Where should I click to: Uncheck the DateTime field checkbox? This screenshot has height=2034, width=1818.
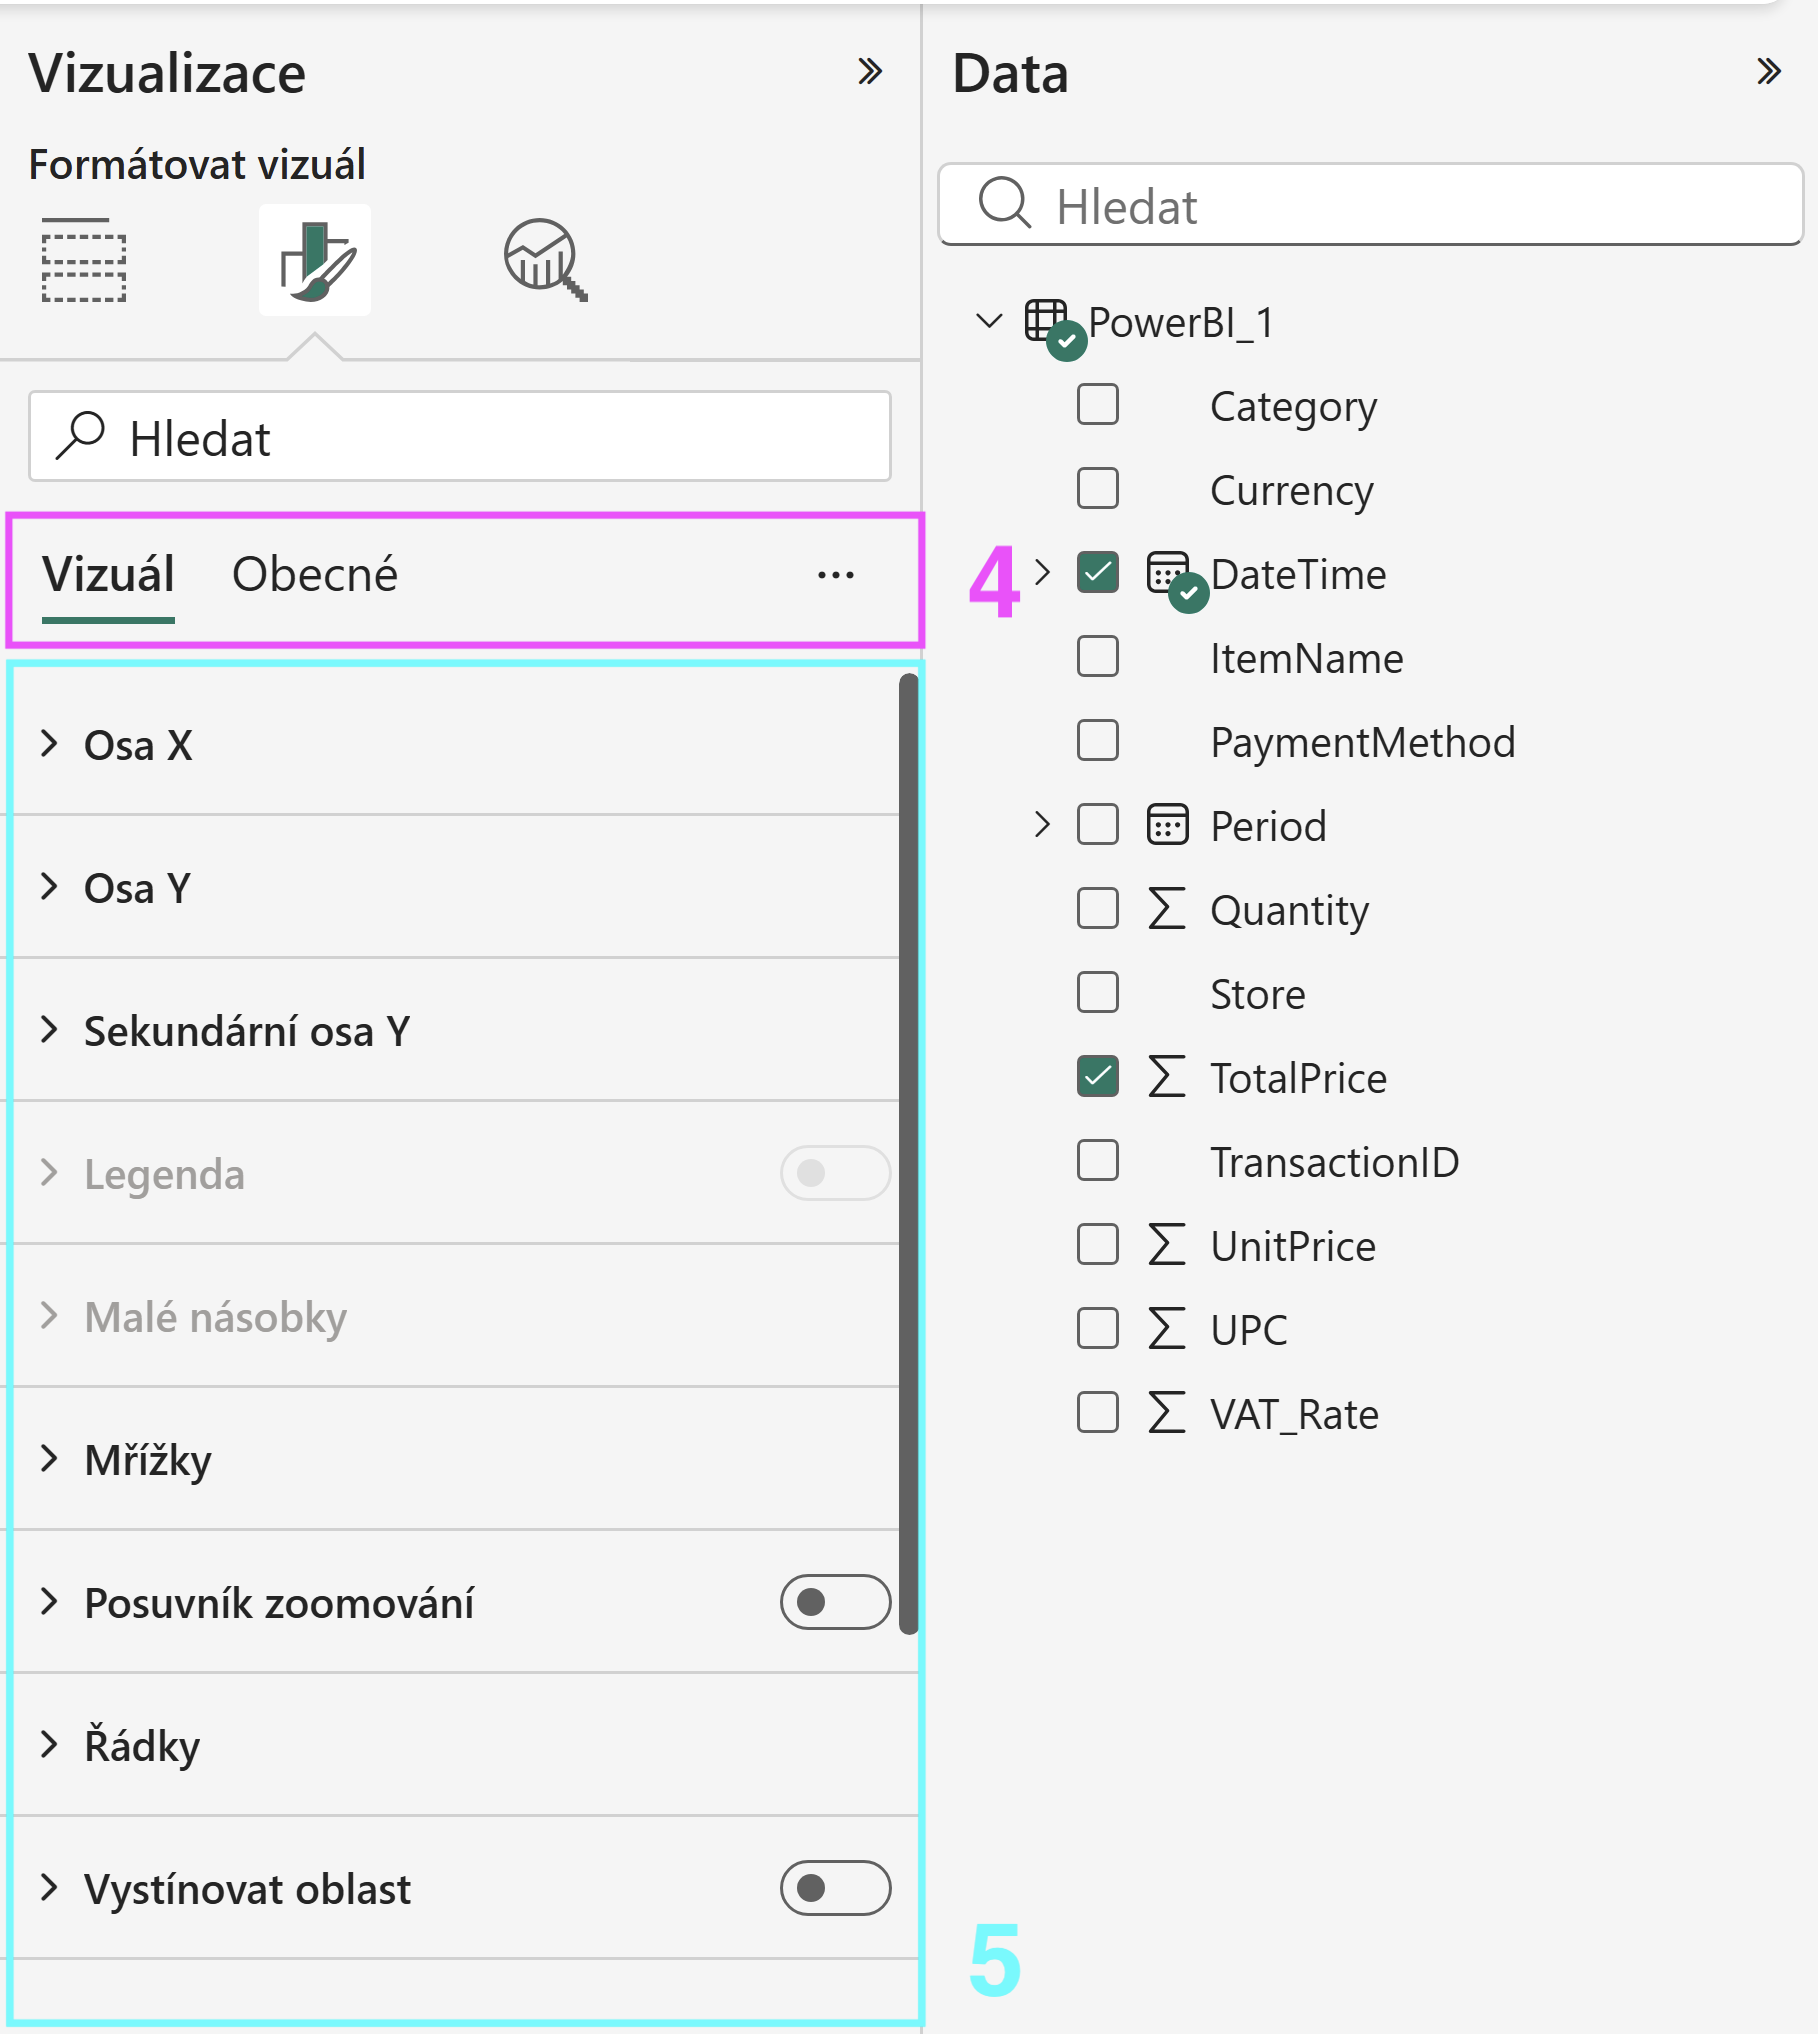point(1098,573)
